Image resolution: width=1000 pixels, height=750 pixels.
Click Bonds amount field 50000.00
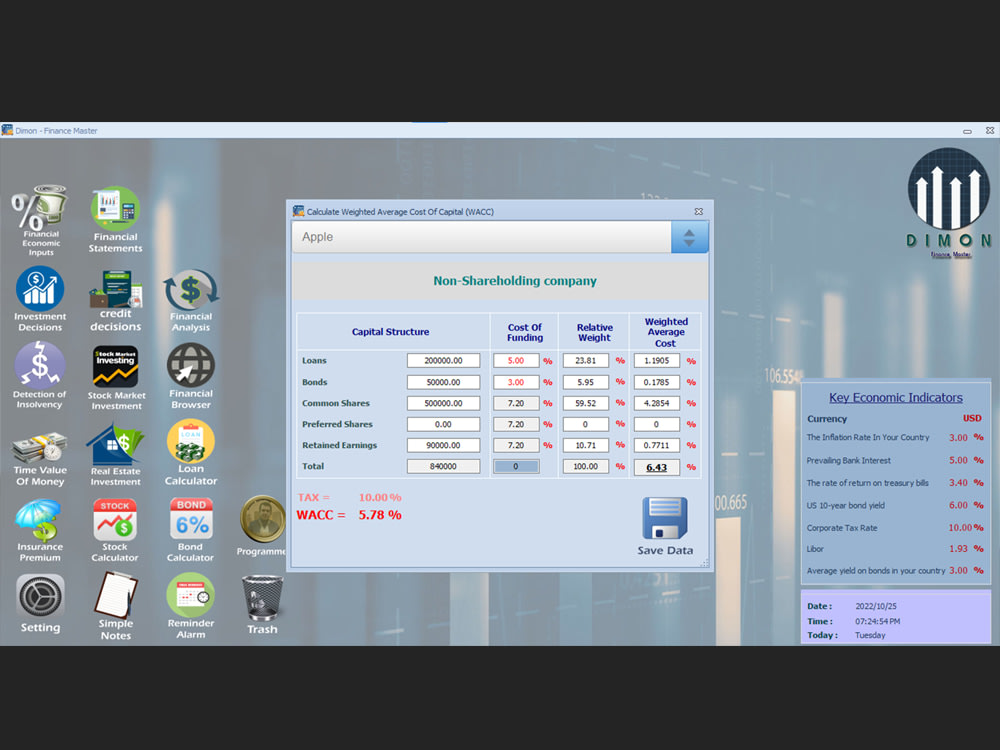point(443,382)
